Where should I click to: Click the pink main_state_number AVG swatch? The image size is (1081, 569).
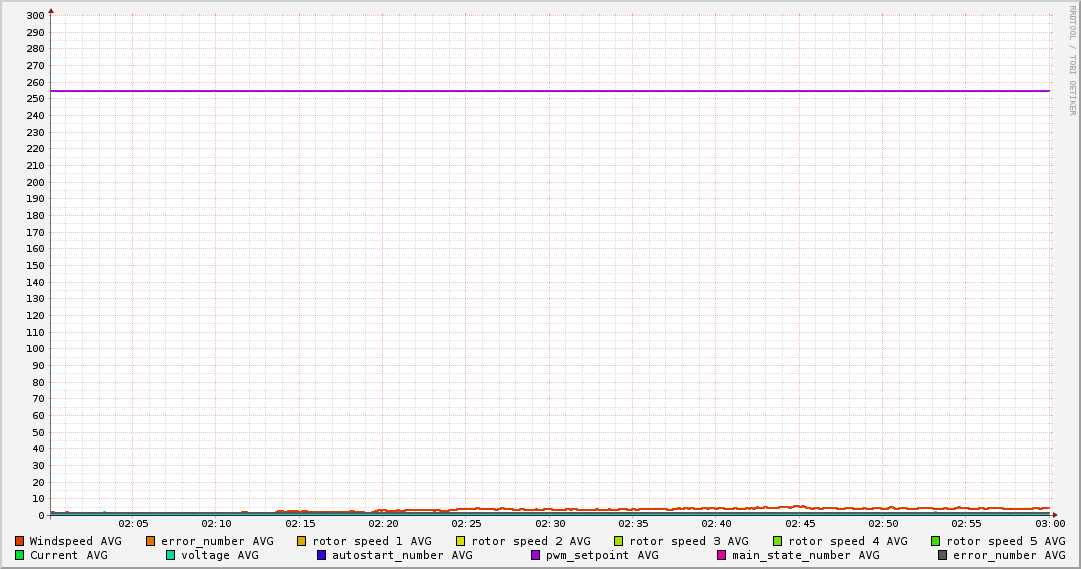(721, 555)
